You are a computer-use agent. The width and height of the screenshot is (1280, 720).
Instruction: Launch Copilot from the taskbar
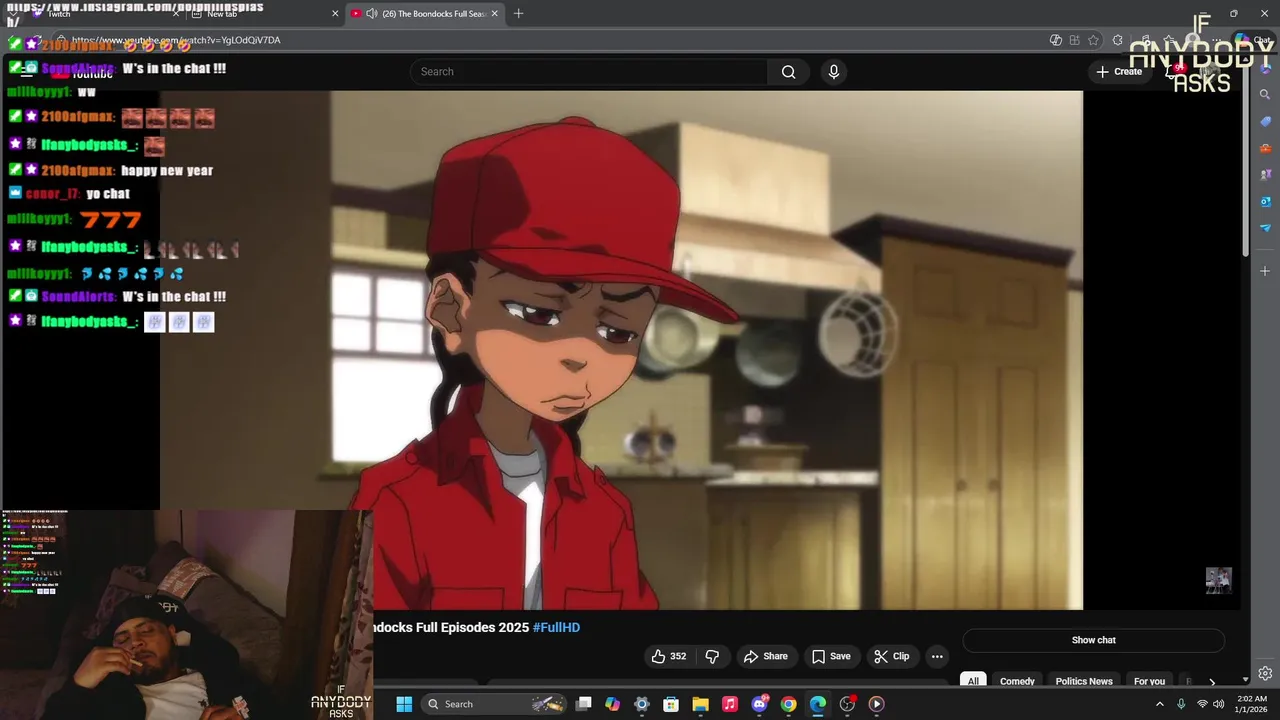(612, 704)
